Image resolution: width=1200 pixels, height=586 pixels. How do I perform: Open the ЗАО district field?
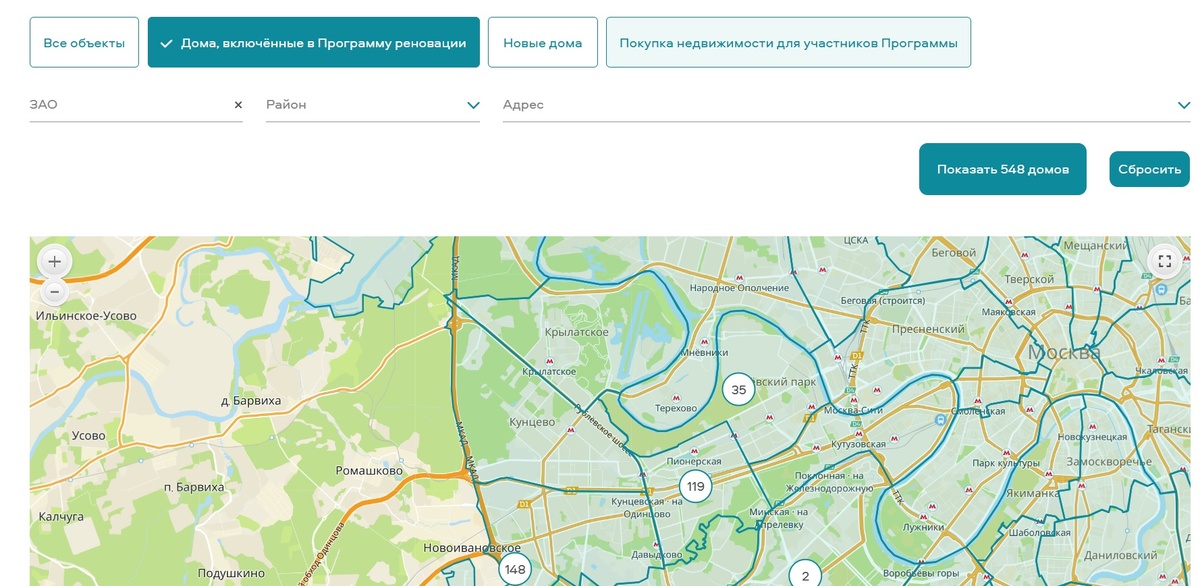point(136,104)
